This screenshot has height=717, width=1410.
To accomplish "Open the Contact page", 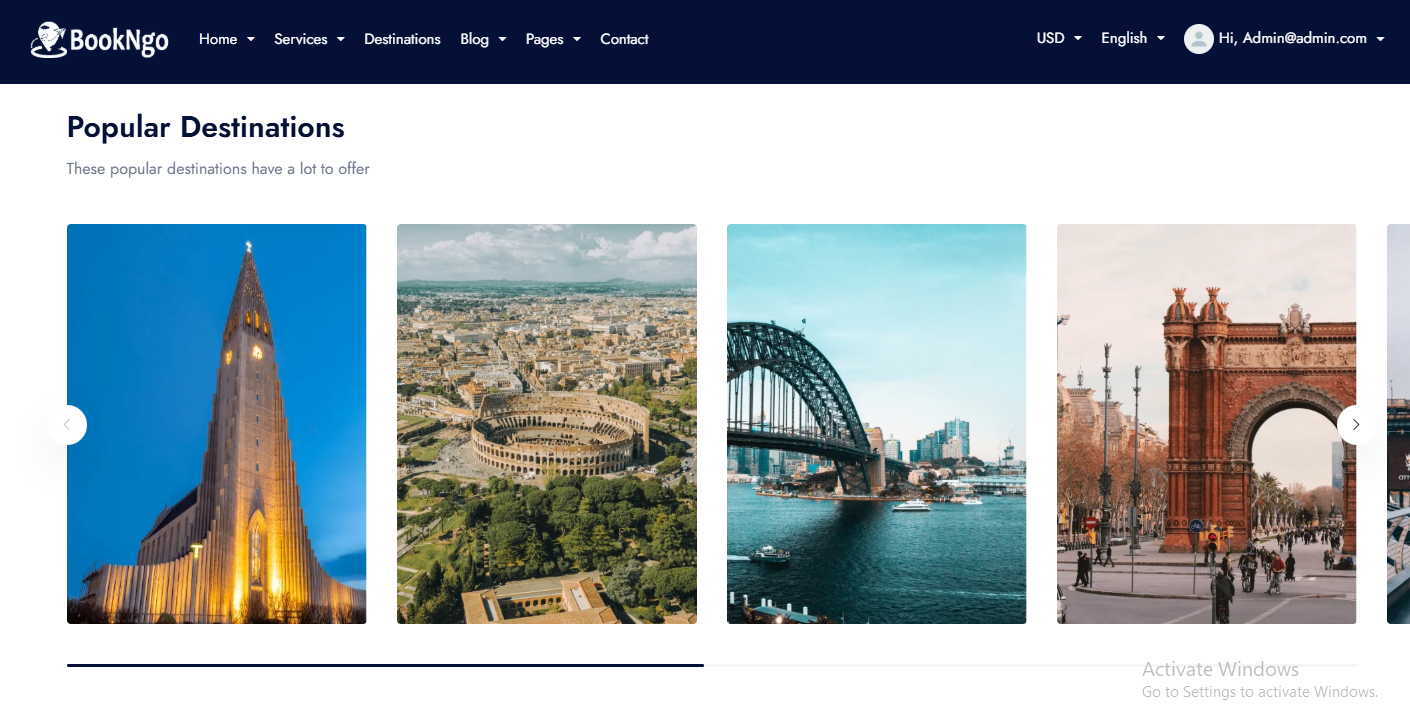I will tap(624, 39).
